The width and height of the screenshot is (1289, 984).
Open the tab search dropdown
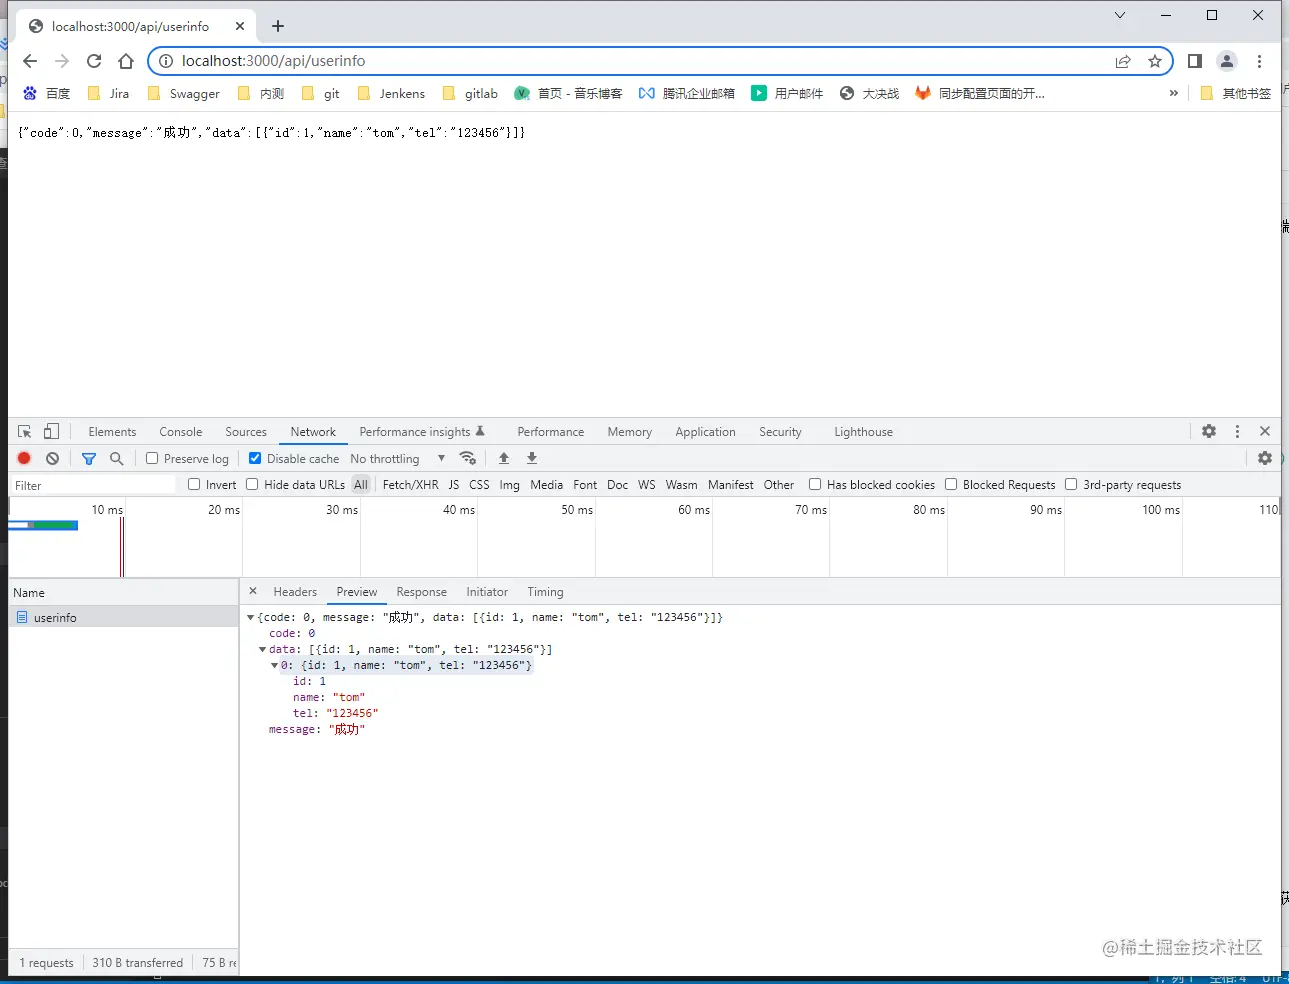[1120, 15]
